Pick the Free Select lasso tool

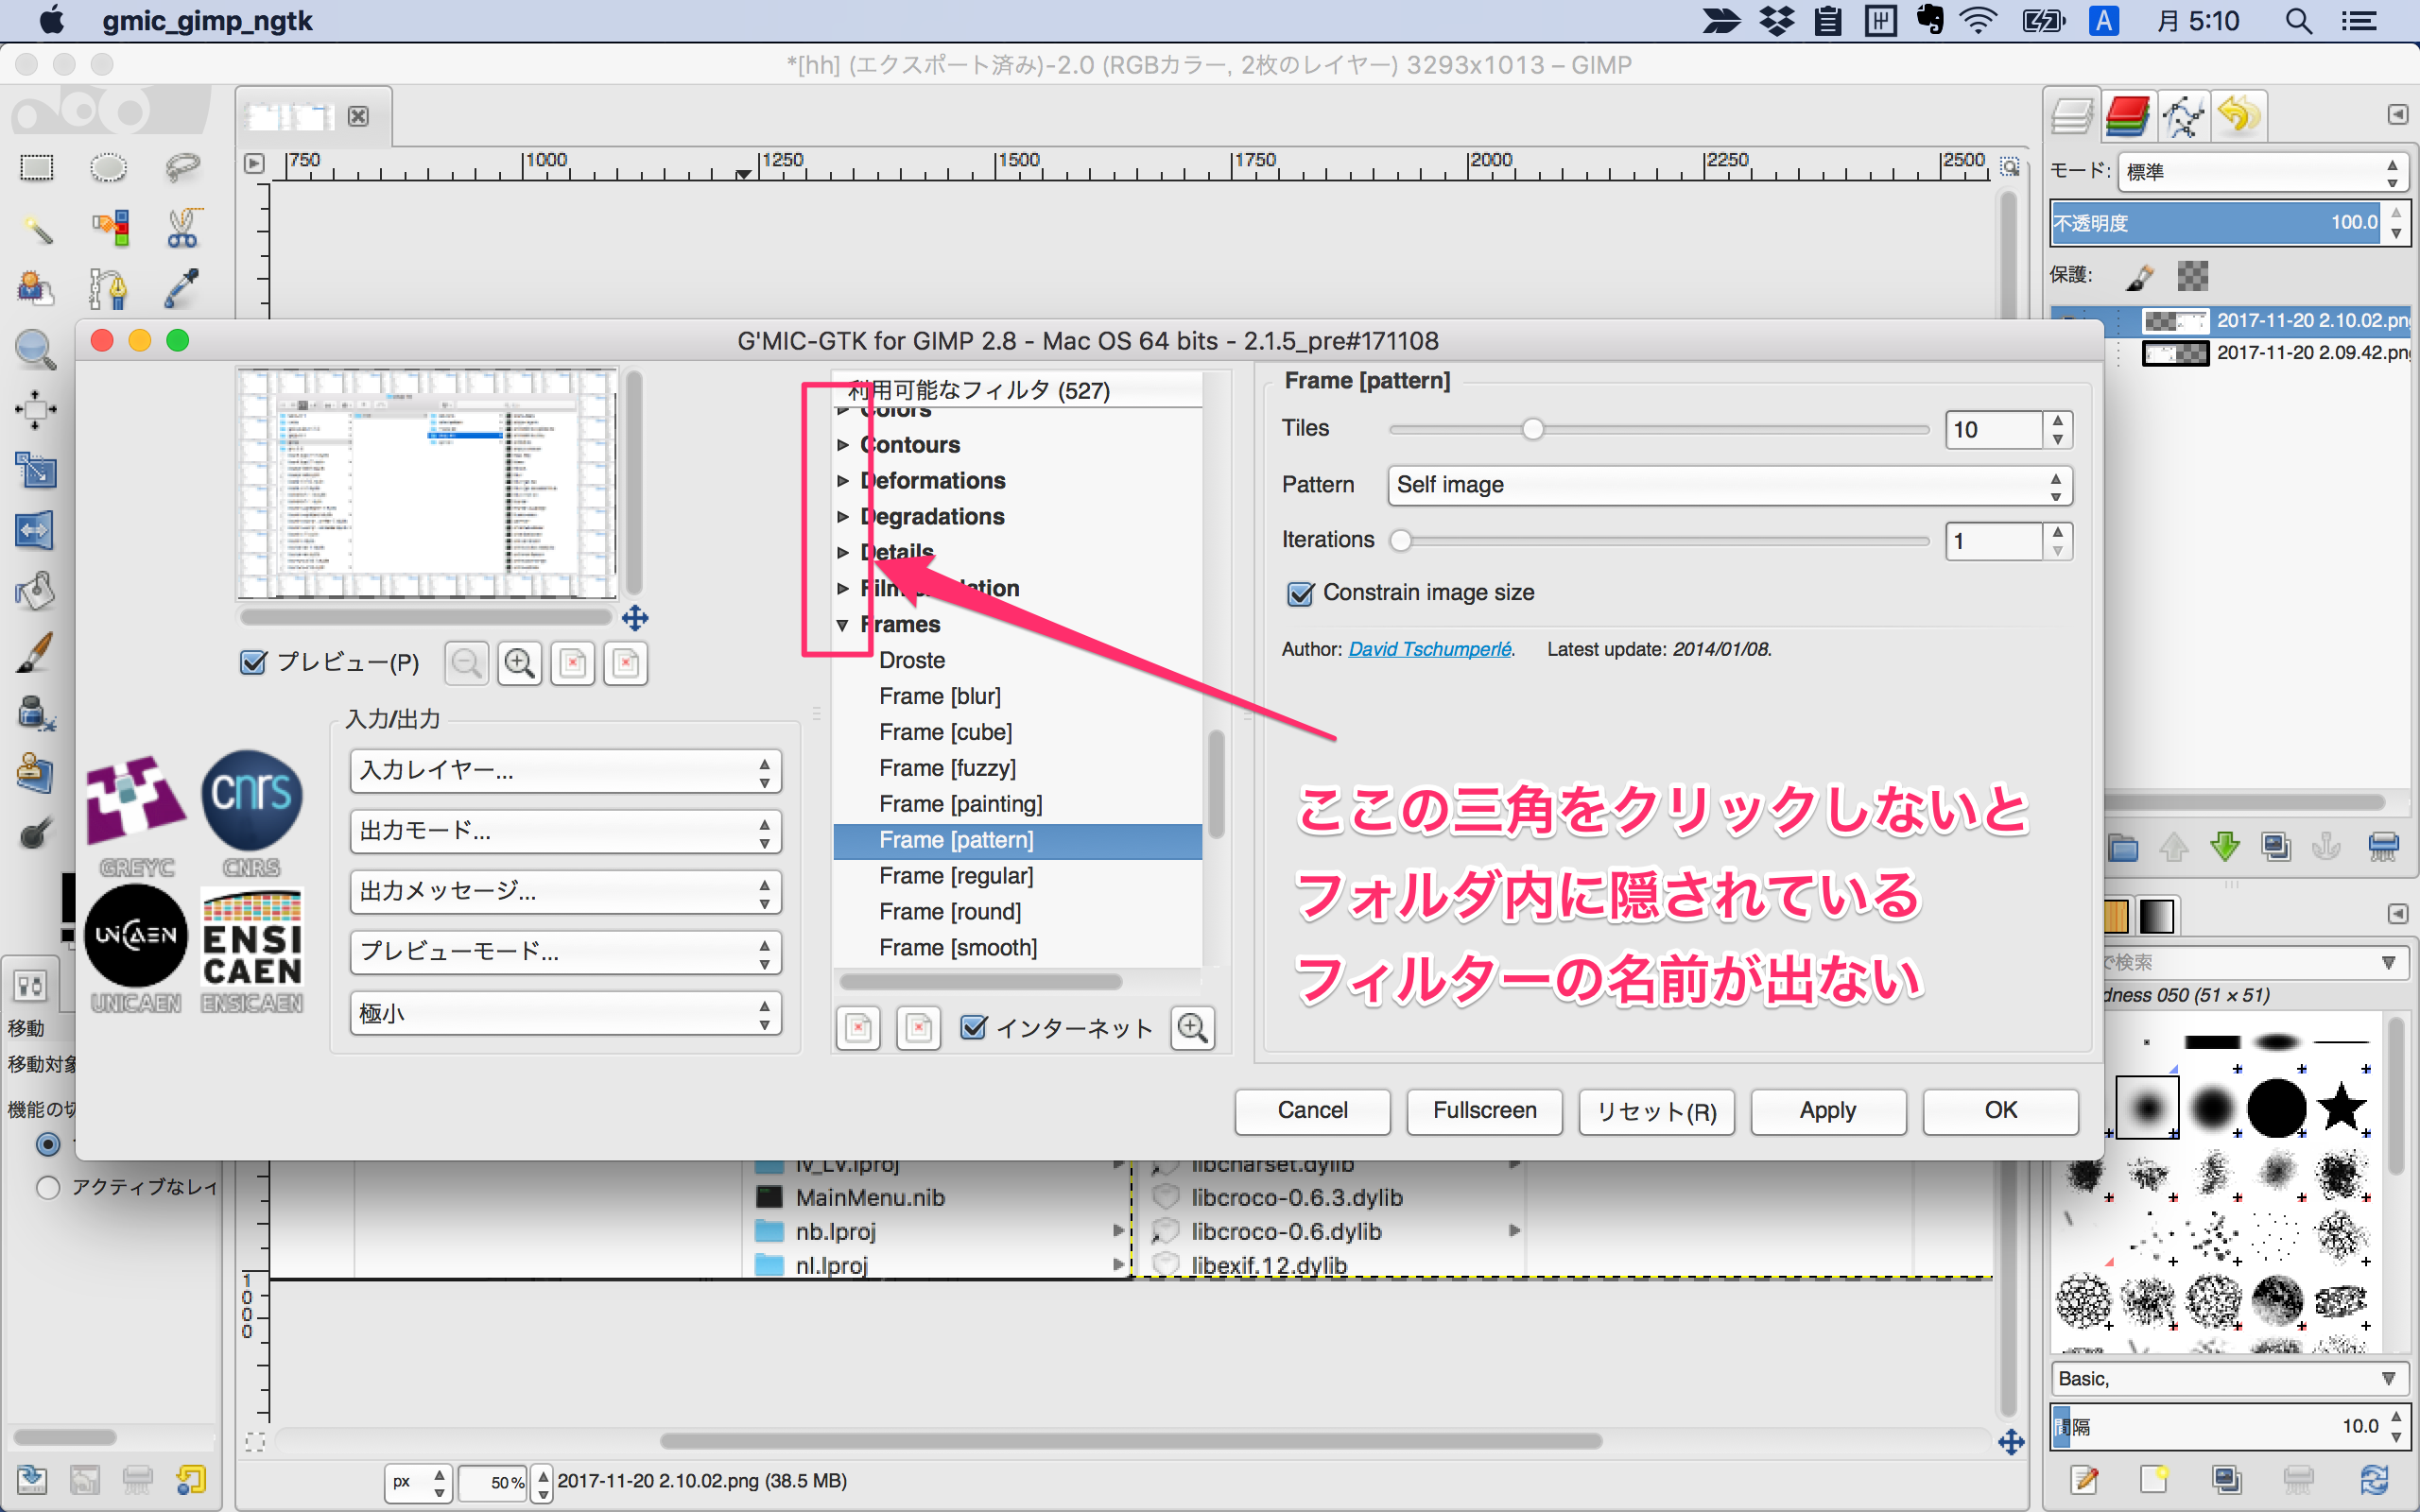coord(182,167)
